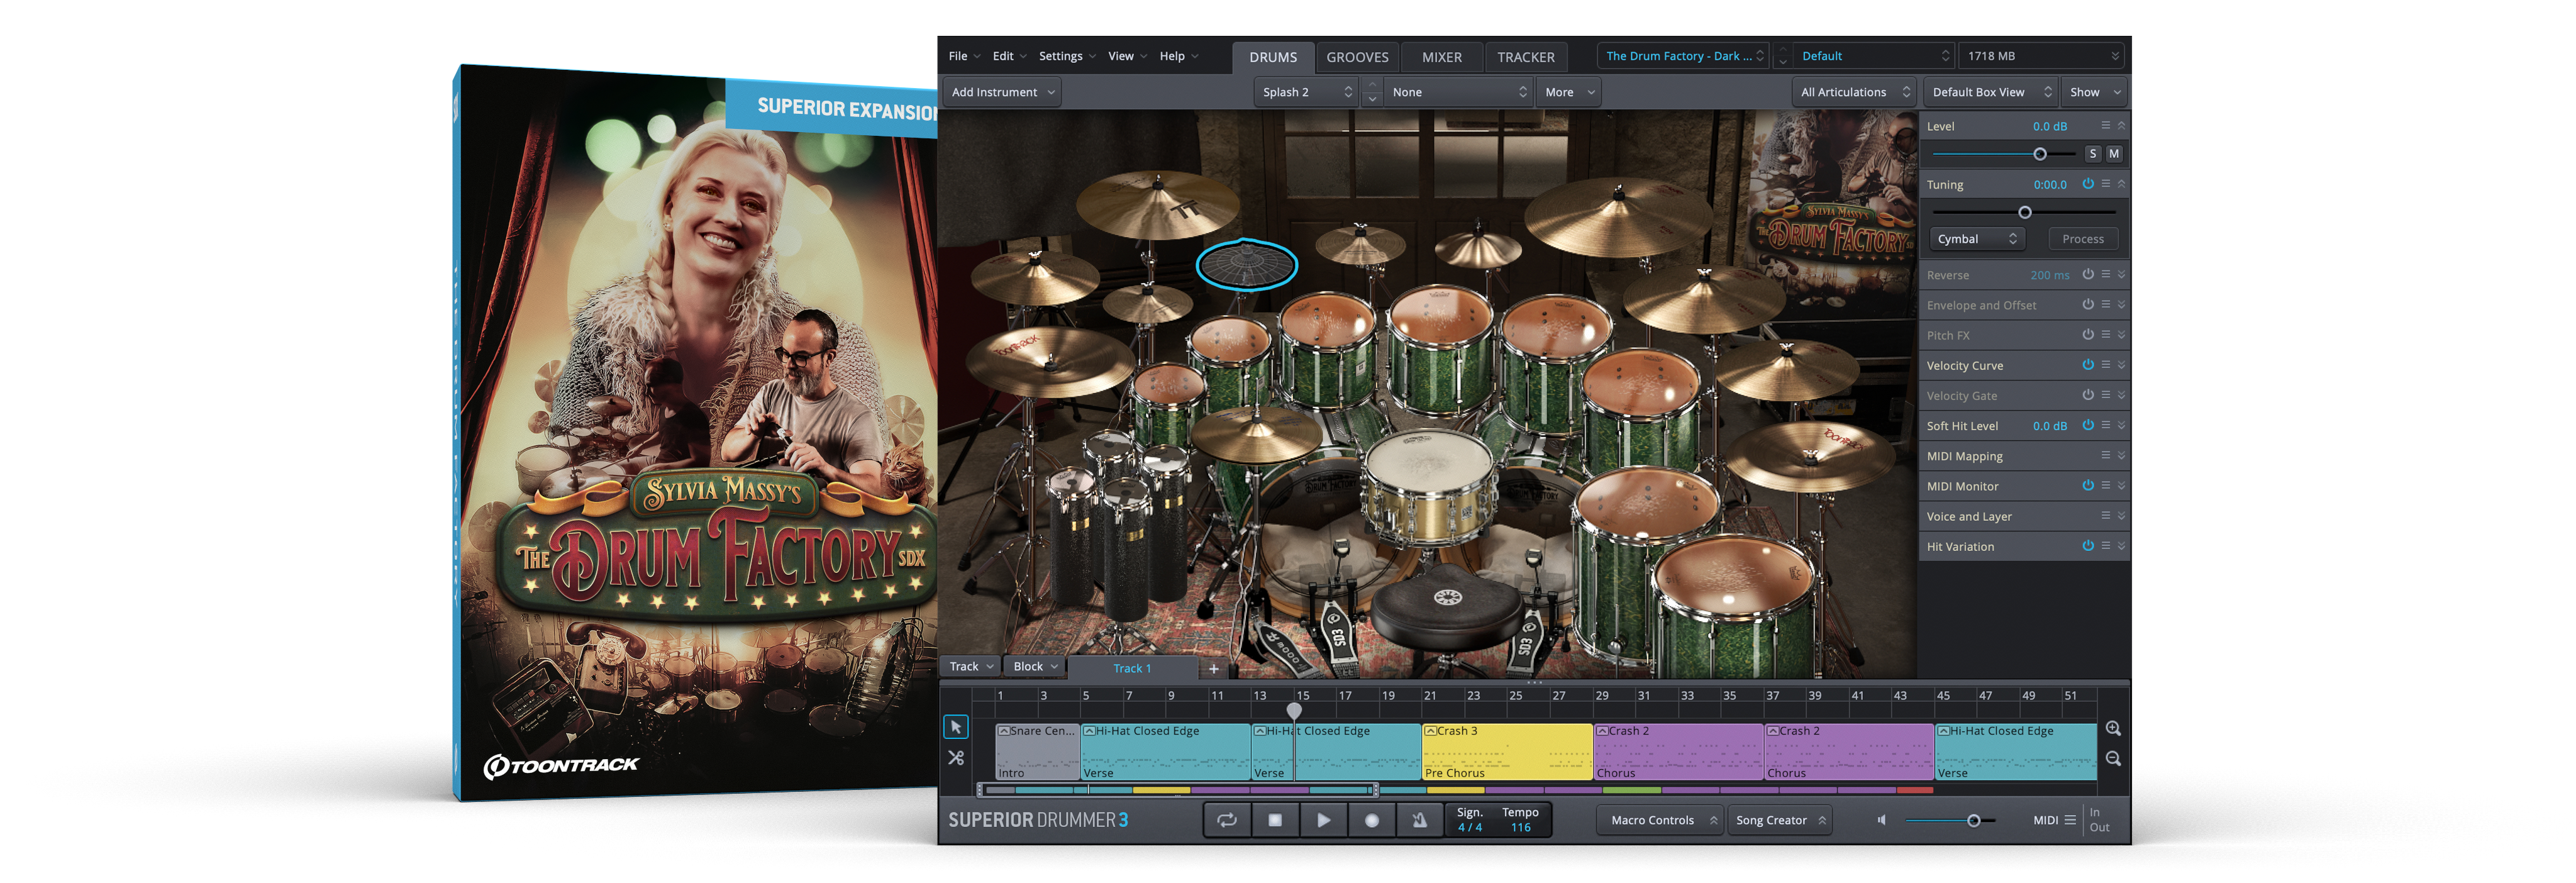This screenshot has height=883, width=2576.
Task: Mute the instrument with M button
Action: click(x=2113, y=154)
